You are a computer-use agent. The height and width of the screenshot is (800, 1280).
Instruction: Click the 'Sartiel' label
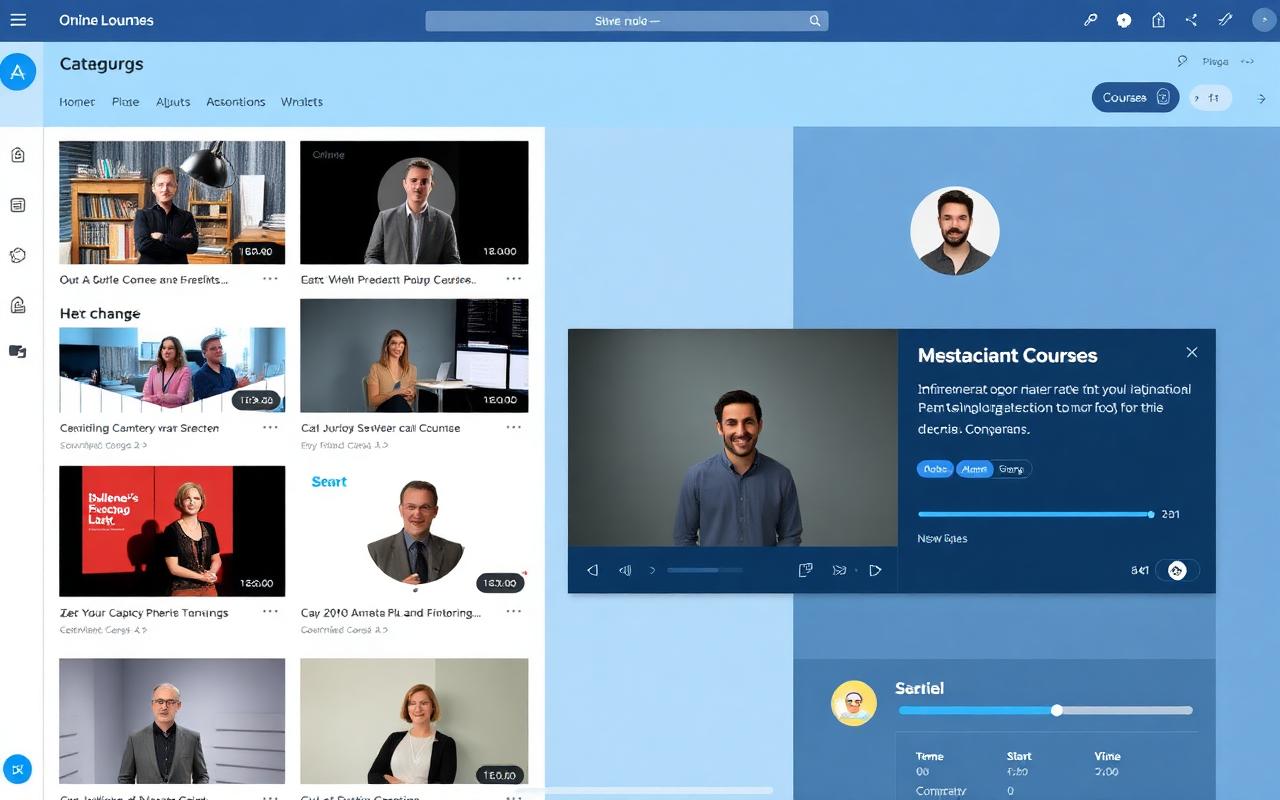coord(919,688)
